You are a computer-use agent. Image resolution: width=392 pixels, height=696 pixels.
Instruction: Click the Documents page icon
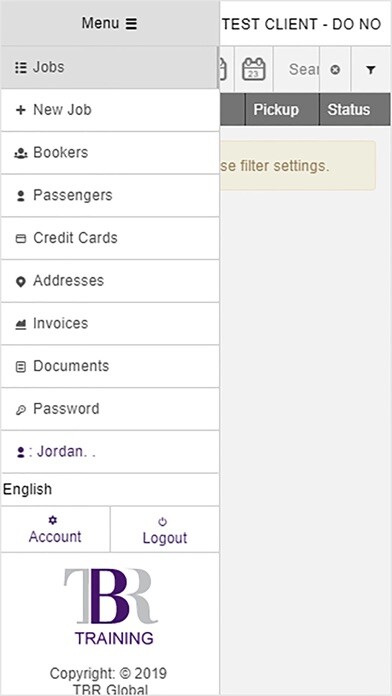tap(20, 367)
